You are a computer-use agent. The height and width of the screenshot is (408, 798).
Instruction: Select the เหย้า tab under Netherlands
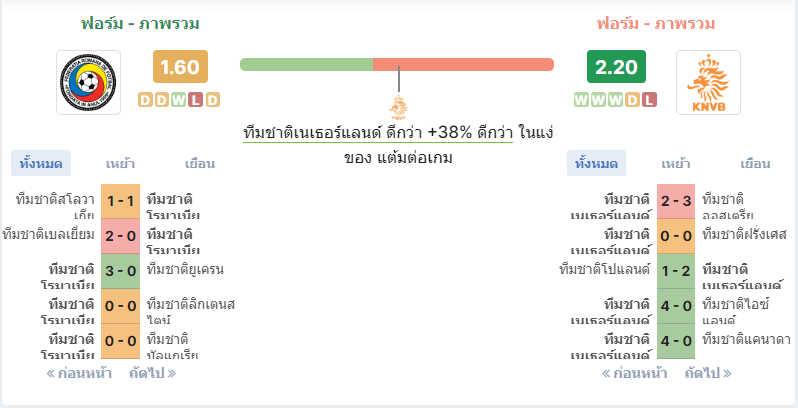tap(676, 164)
